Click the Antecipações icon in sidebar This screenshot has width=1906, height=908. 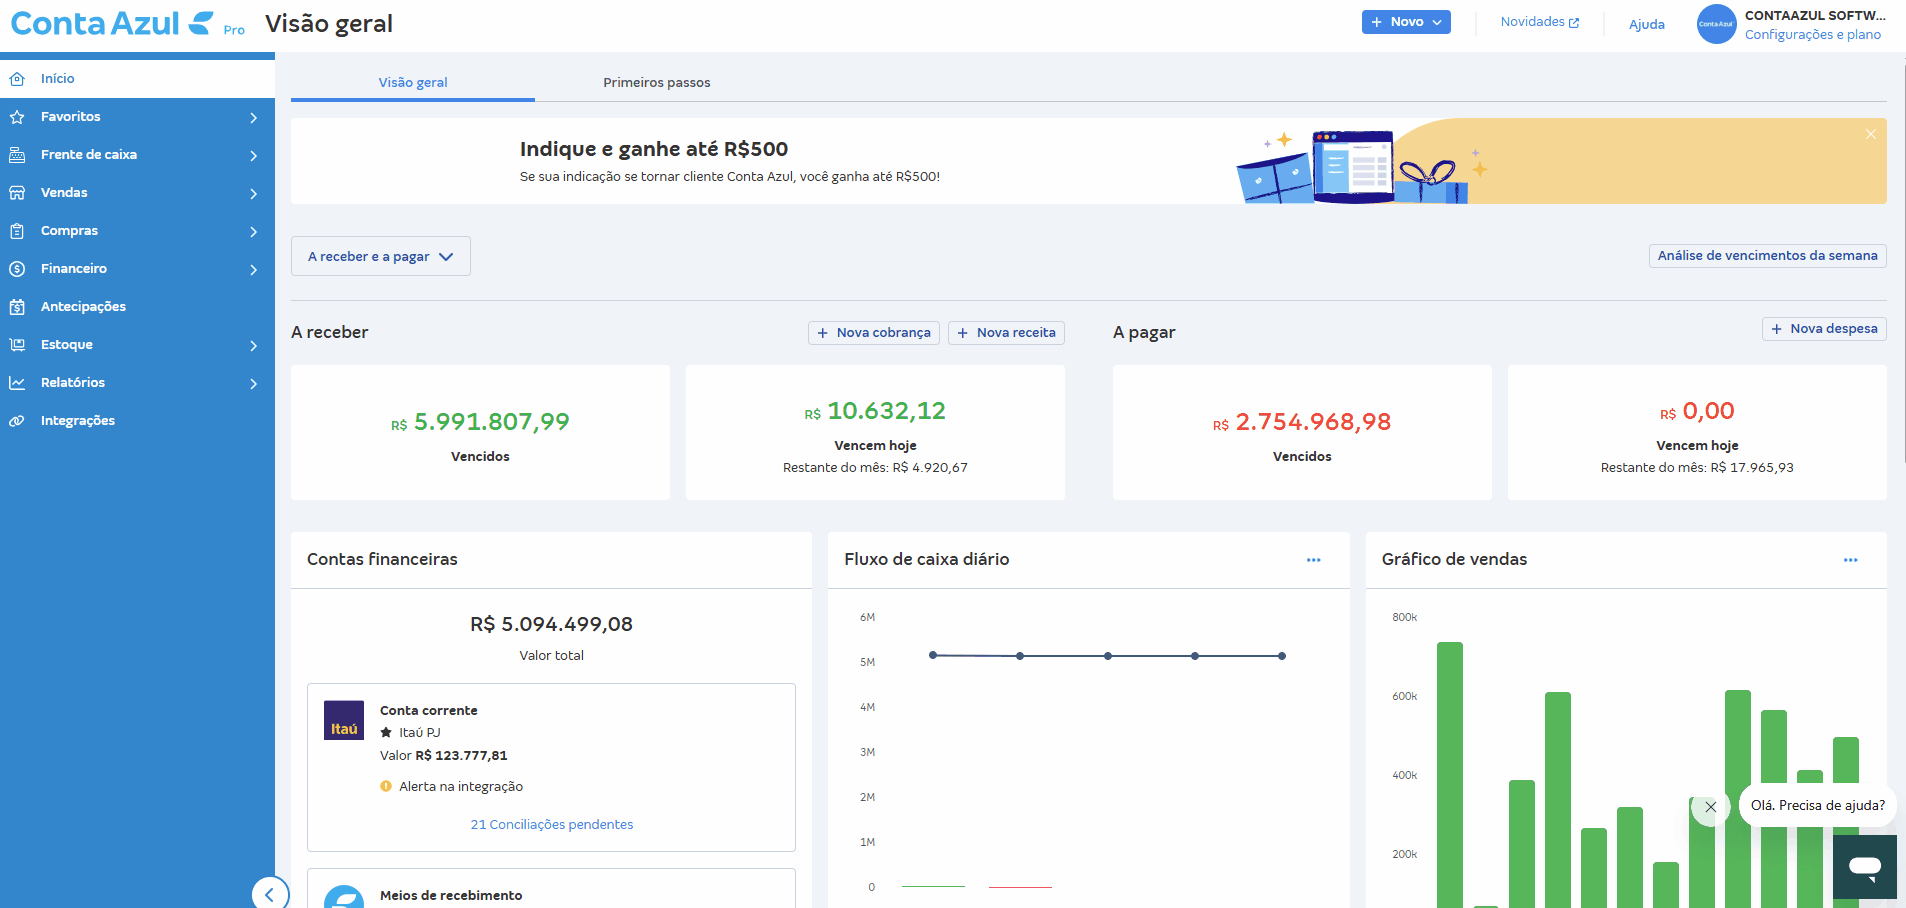[x=17, y=307]
